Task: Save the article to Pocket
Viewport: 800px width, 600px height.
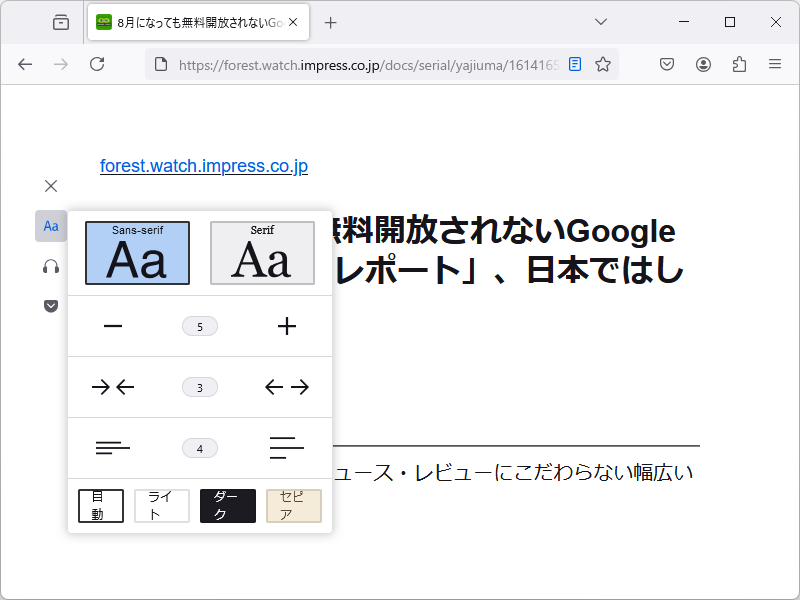Action: tap(667, 63)
